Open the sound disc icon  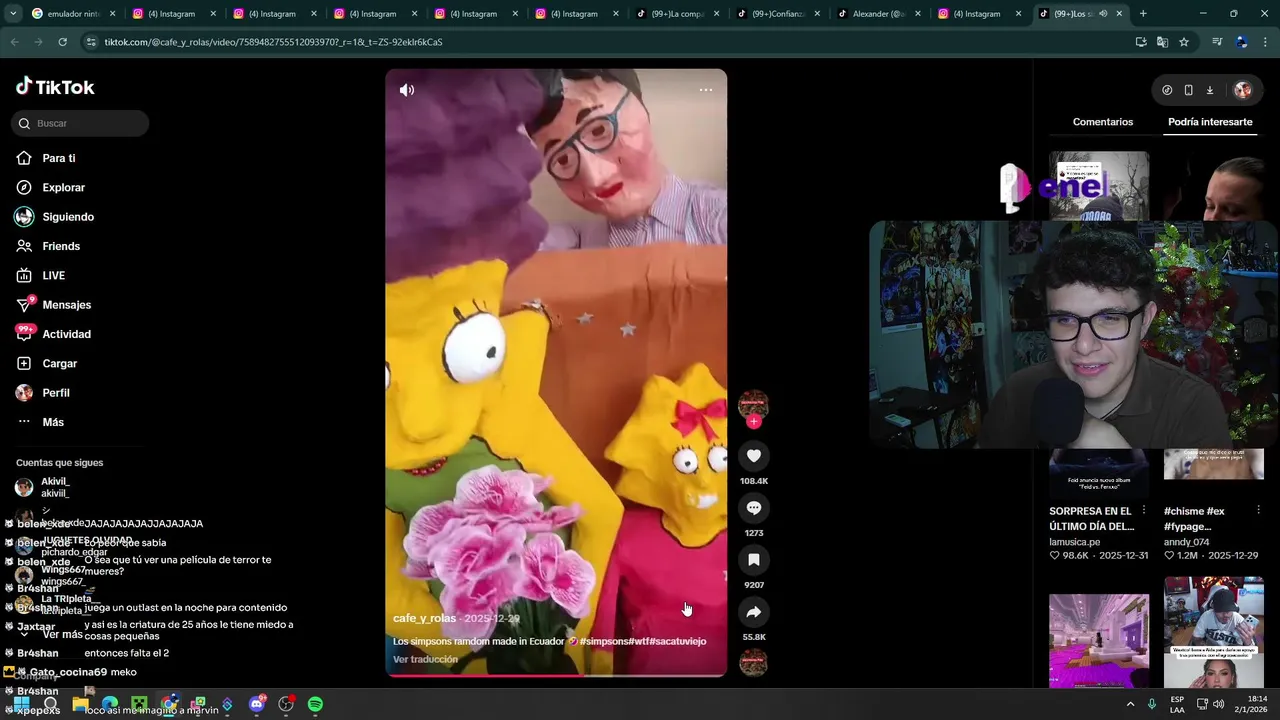tap(753, 662)
